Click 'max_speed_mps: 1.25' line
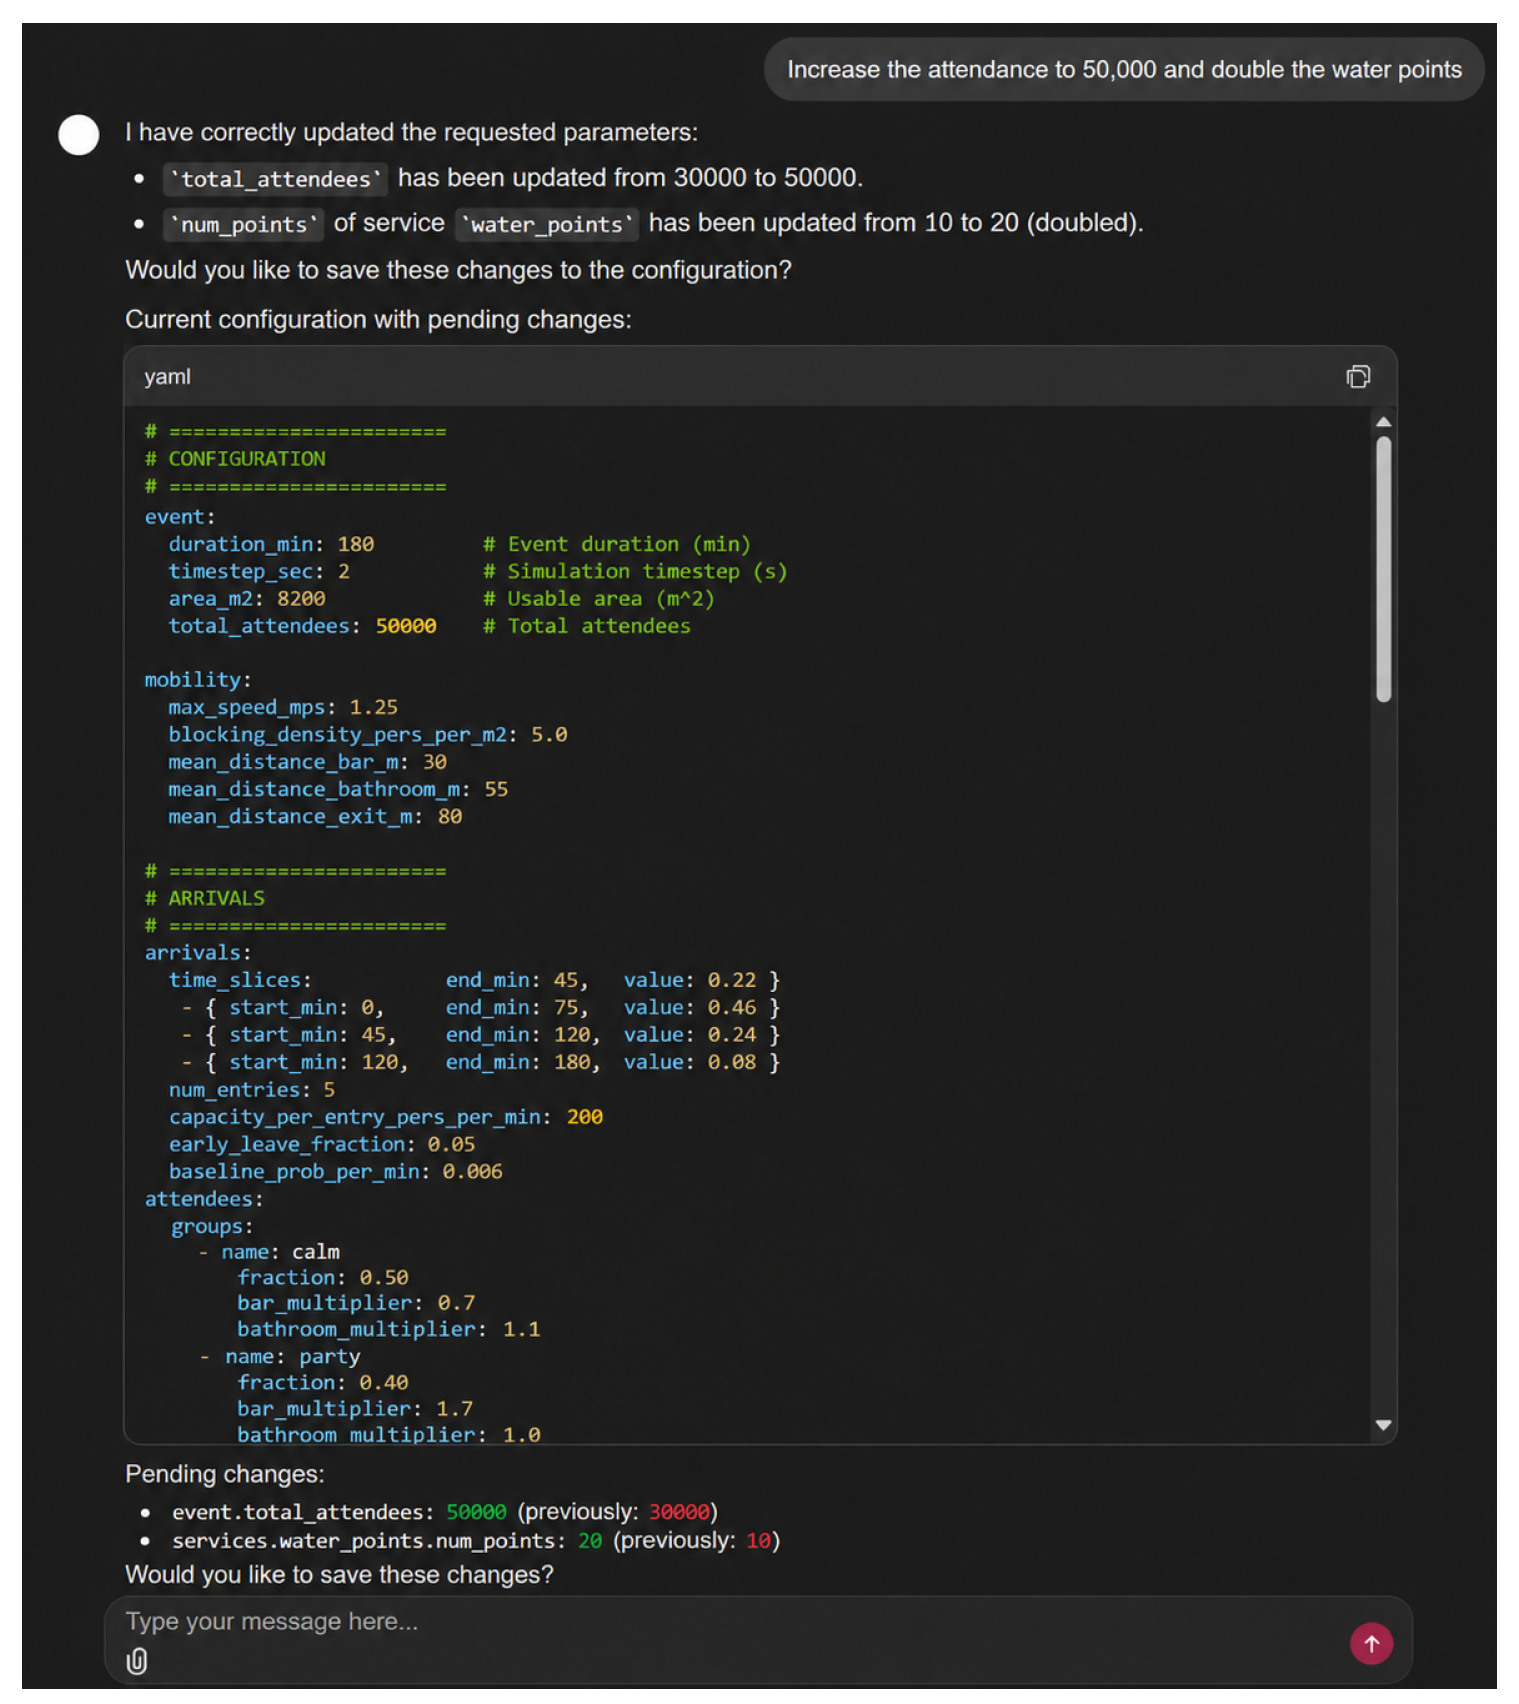The width and height of the screenshot is (1519, 1704). [283, 707]
